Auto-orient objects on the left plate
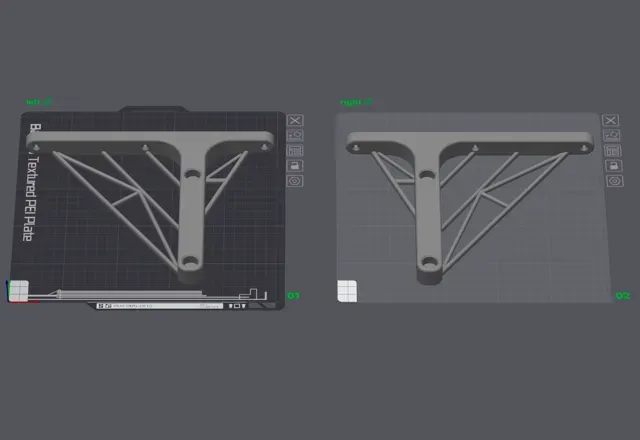Image resolution: width=640 pixels, height=440 pixels. coord(295,136)
